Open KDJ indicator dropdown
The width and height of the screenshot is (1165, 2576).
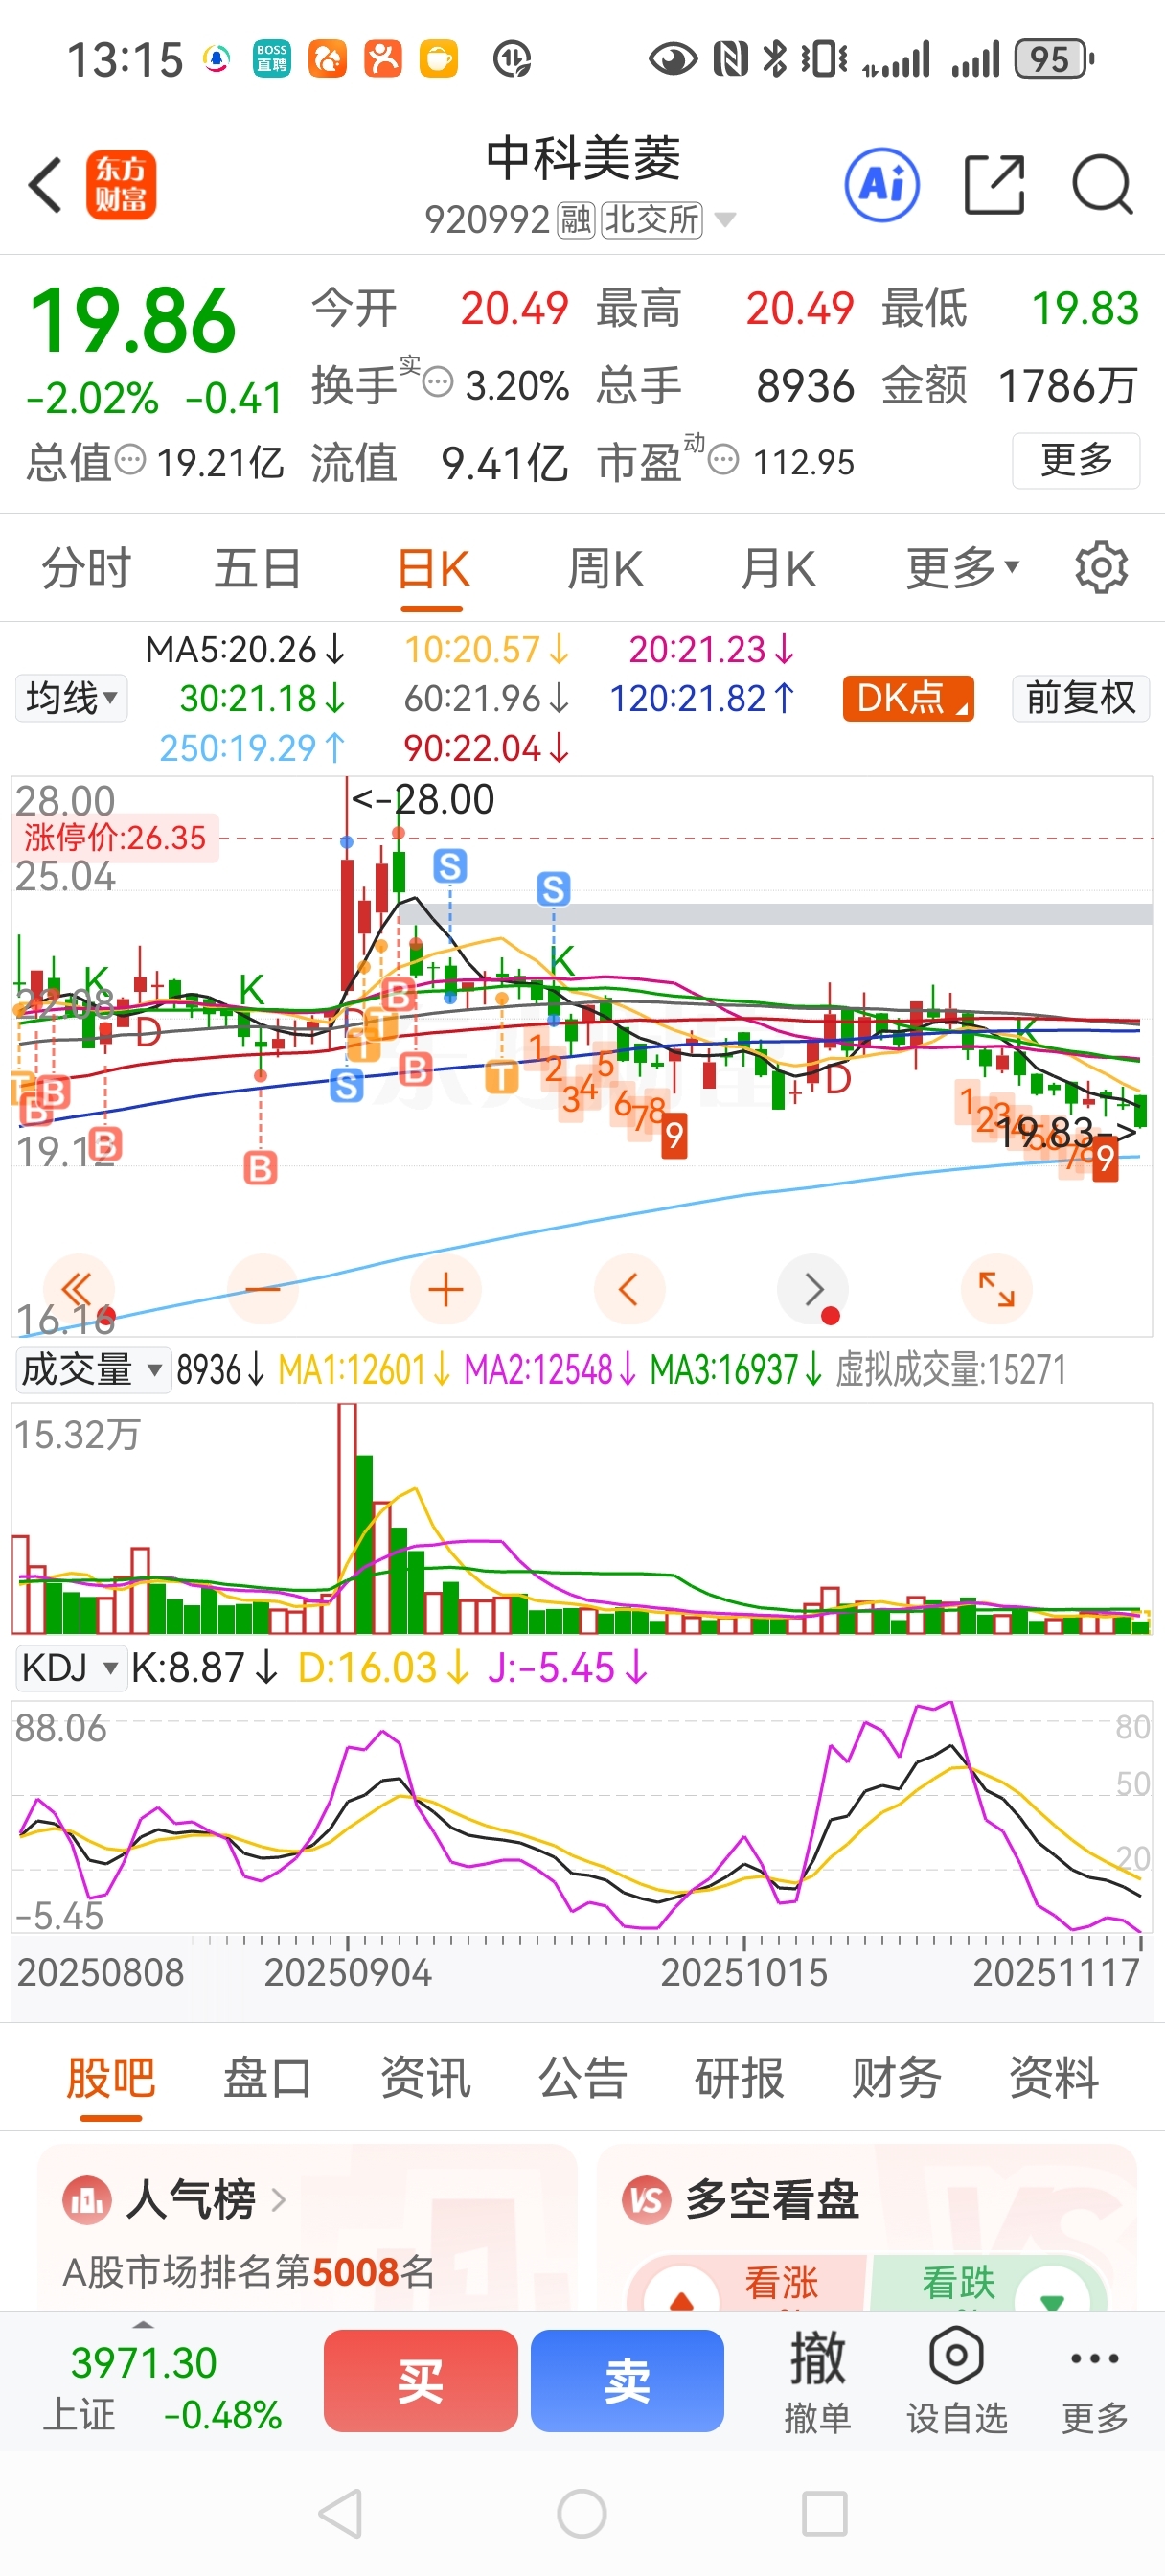[x=70, y=1668]
